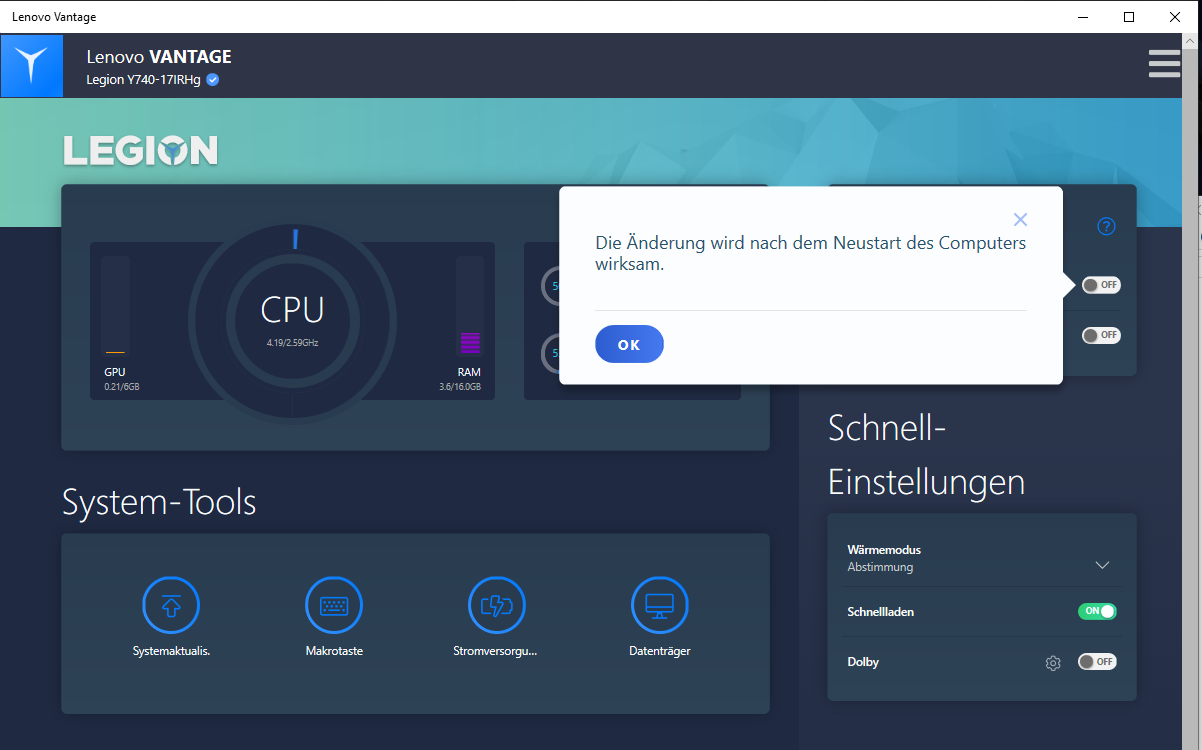Screen dimensions: 1202x750
Task: Click the CPU gauge circle
Action: 293,319
